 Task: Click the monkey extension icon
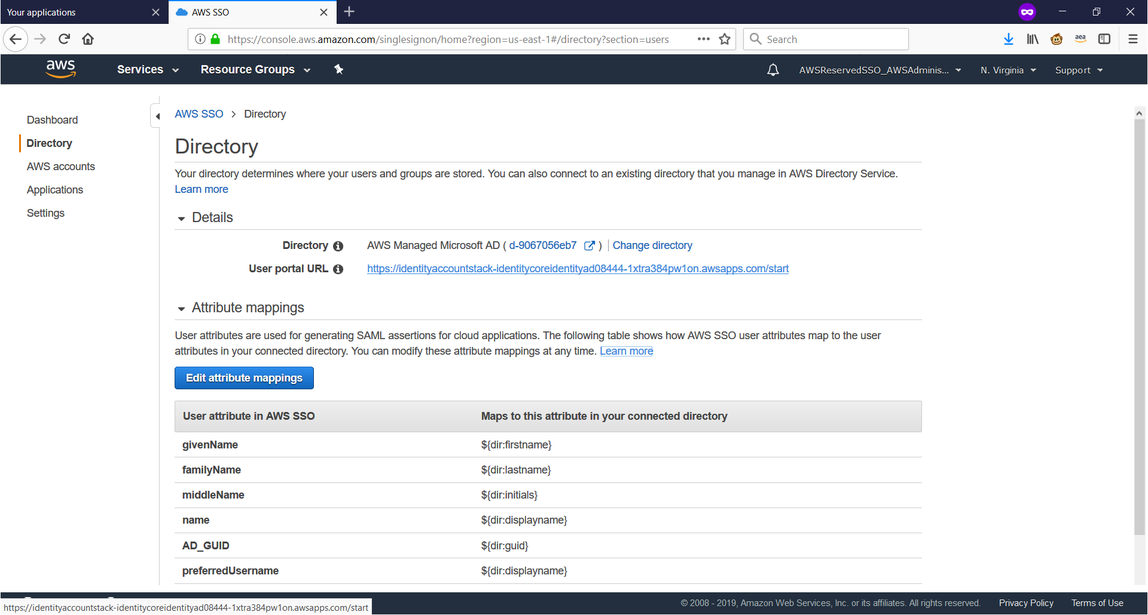pyautogui.click(x=1056, y=40)
